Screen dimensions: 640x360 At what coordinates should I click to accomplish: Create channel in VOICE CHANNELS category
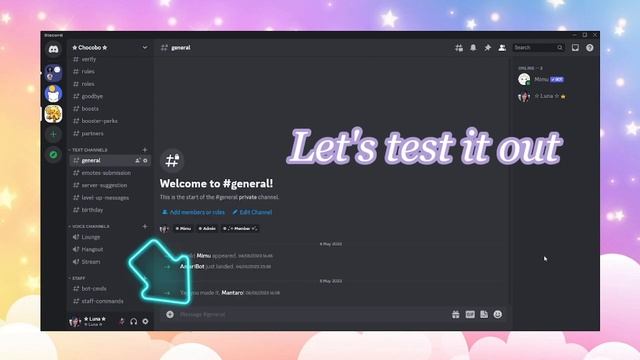(x=144, y=226)
